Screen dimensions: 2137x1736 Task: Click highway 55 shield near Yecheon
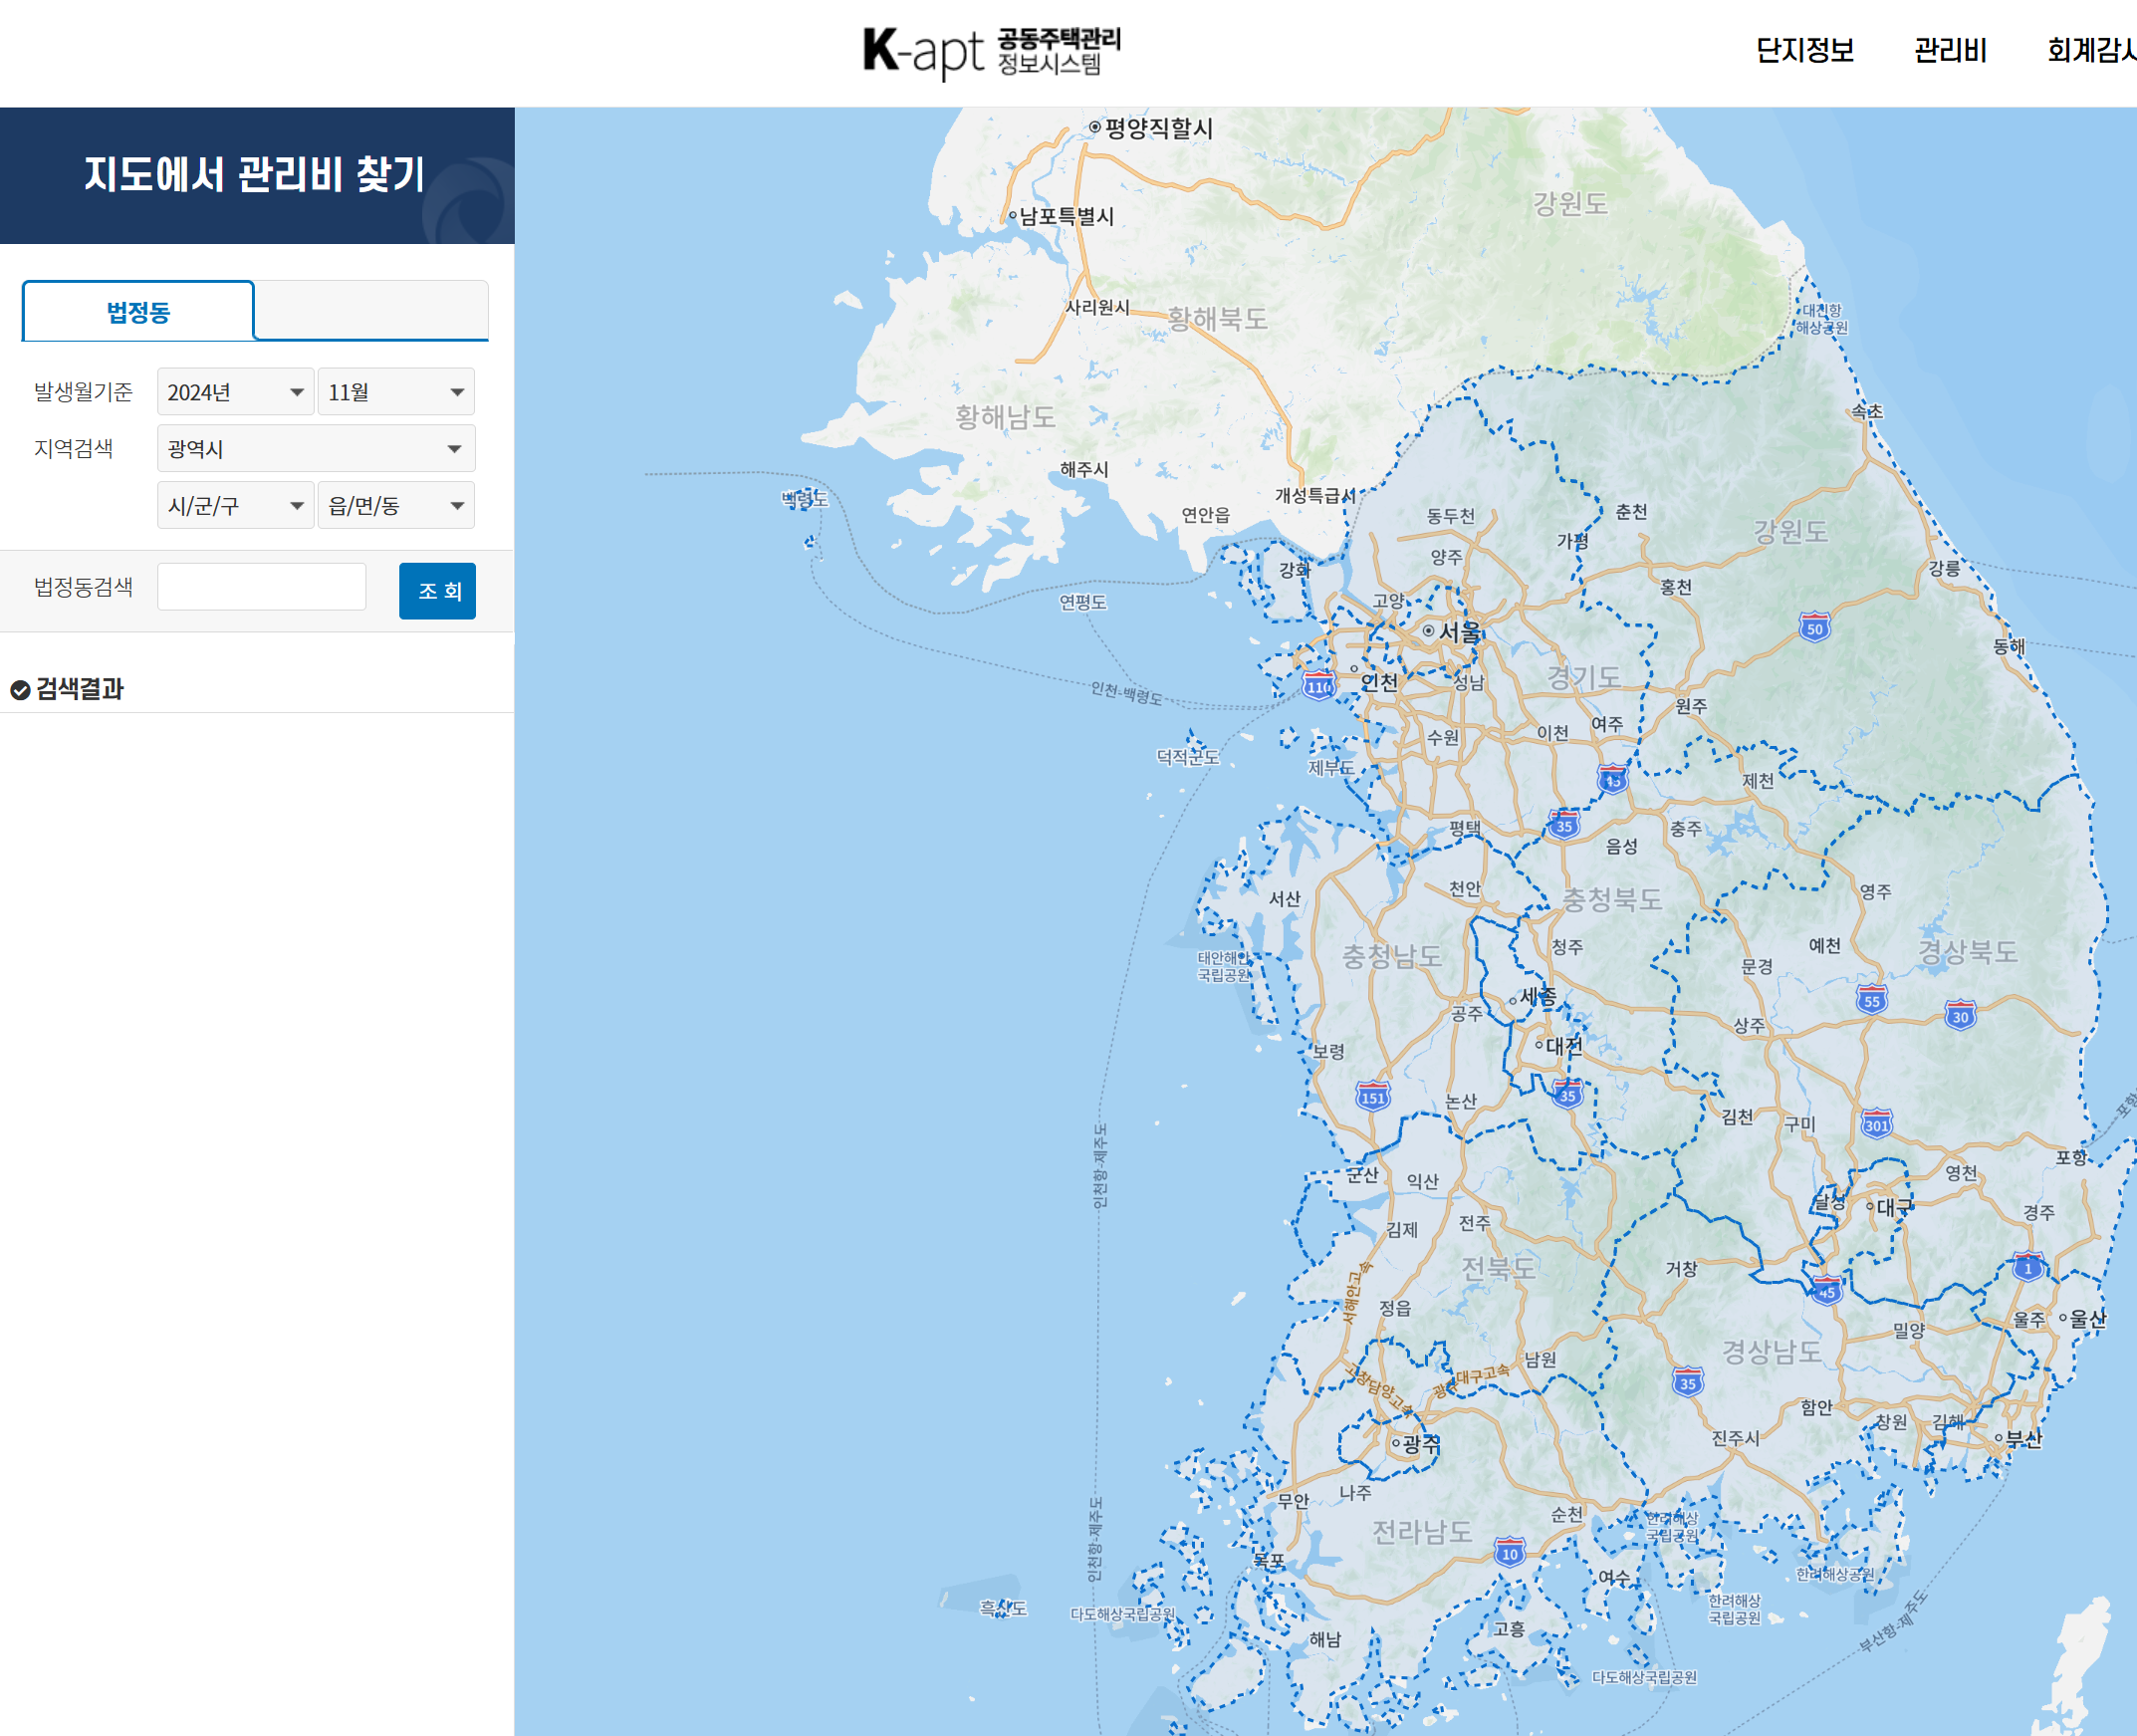pyautogui.click(x=1871, y=999)
